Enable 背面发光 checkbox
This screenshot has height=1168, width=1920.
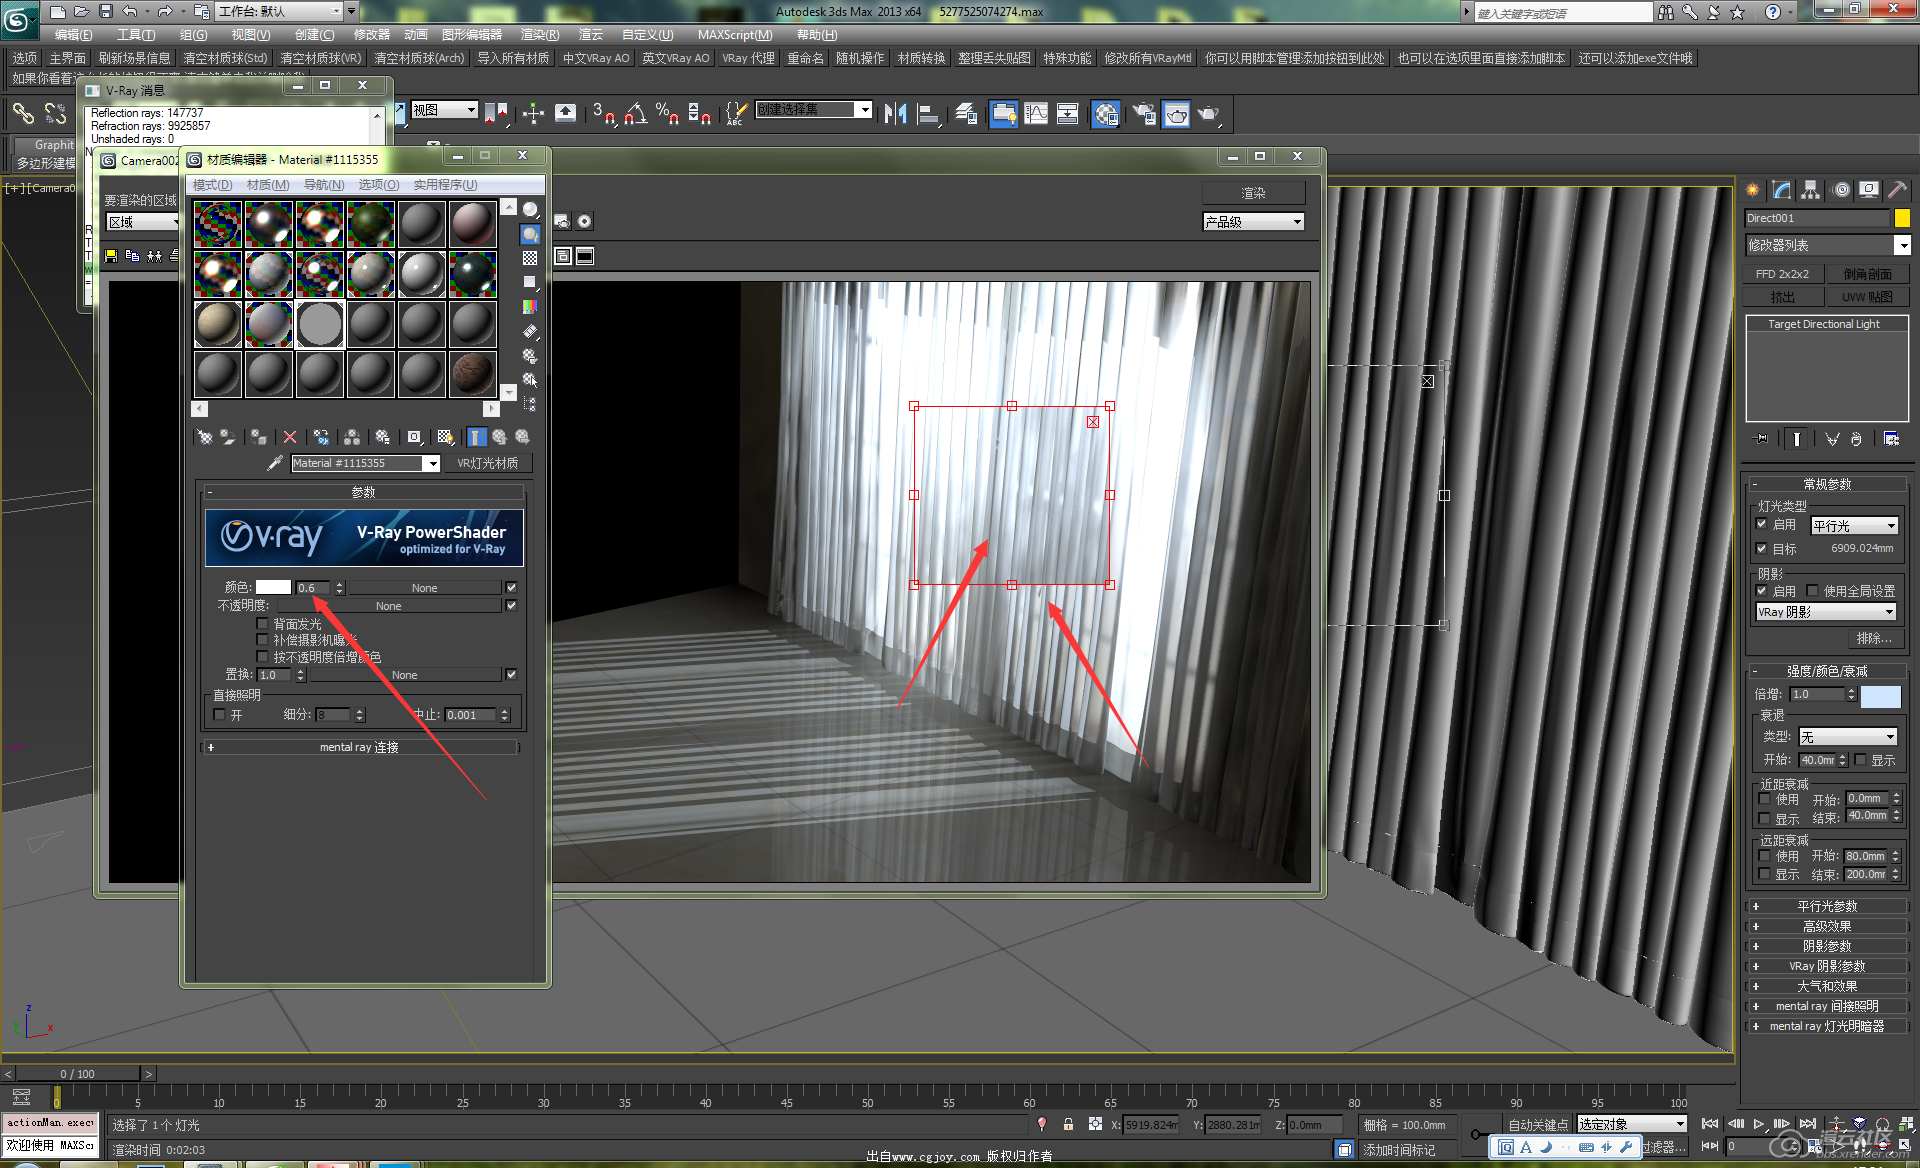click(x=262, y=624)
